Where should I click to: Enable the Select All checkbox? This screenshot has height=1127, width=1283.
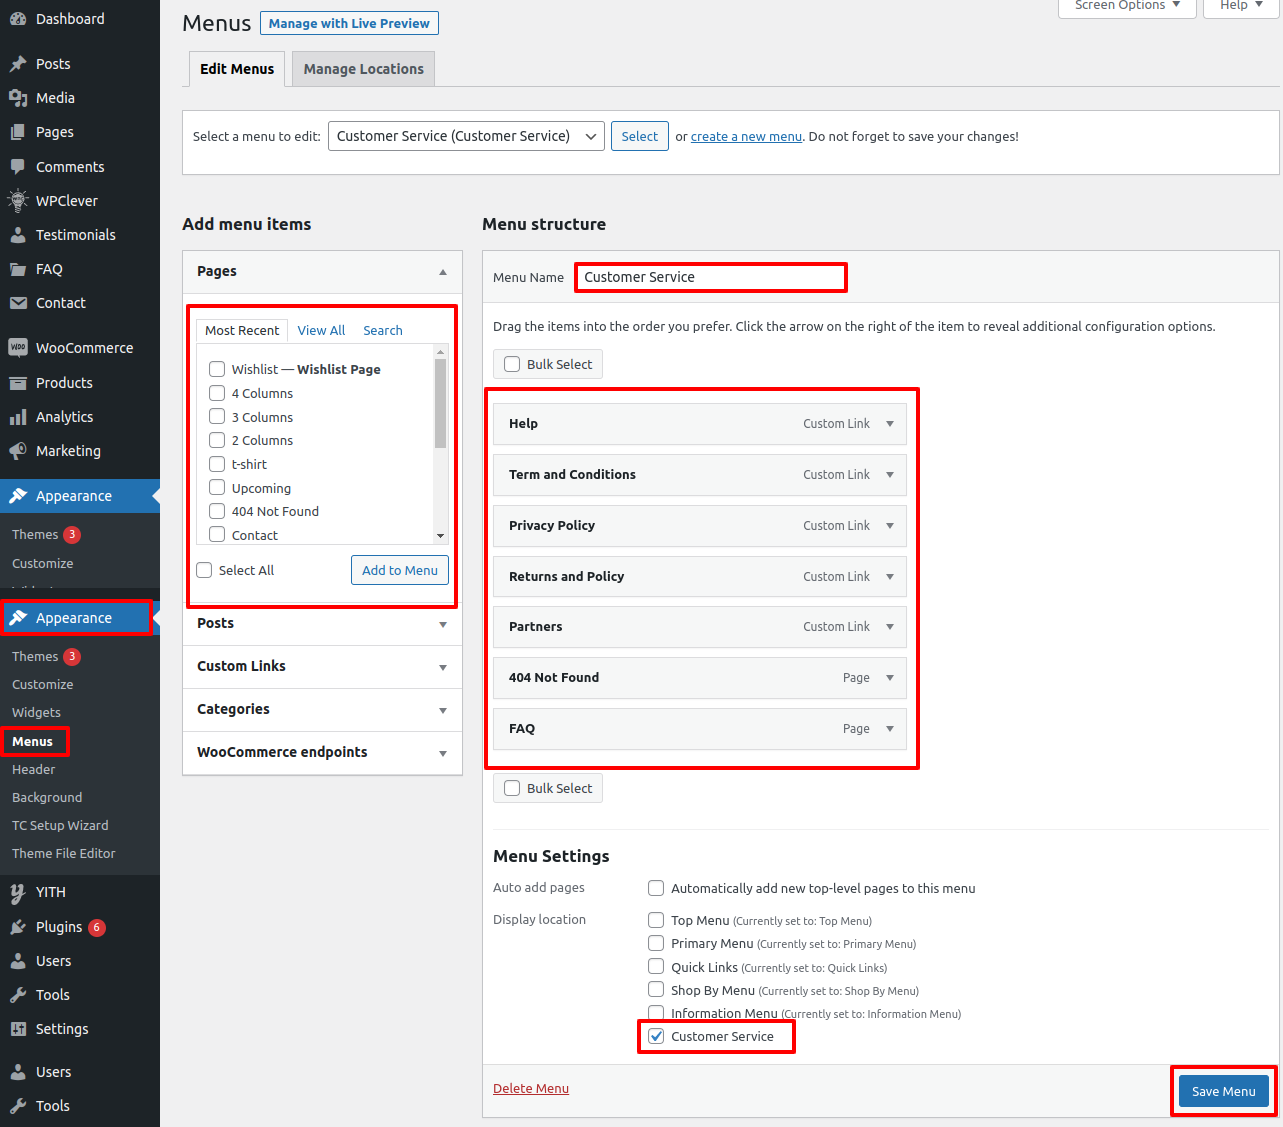click(x=204, y=570)
